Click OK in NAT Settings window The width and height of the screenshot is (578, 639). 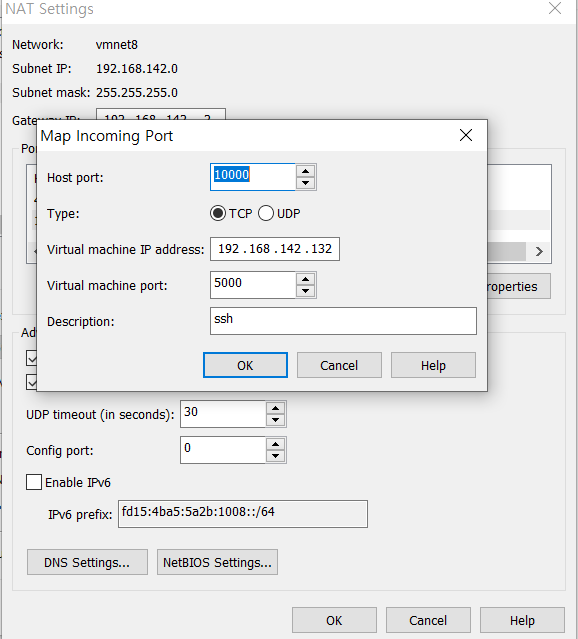[x=334, y=620]
